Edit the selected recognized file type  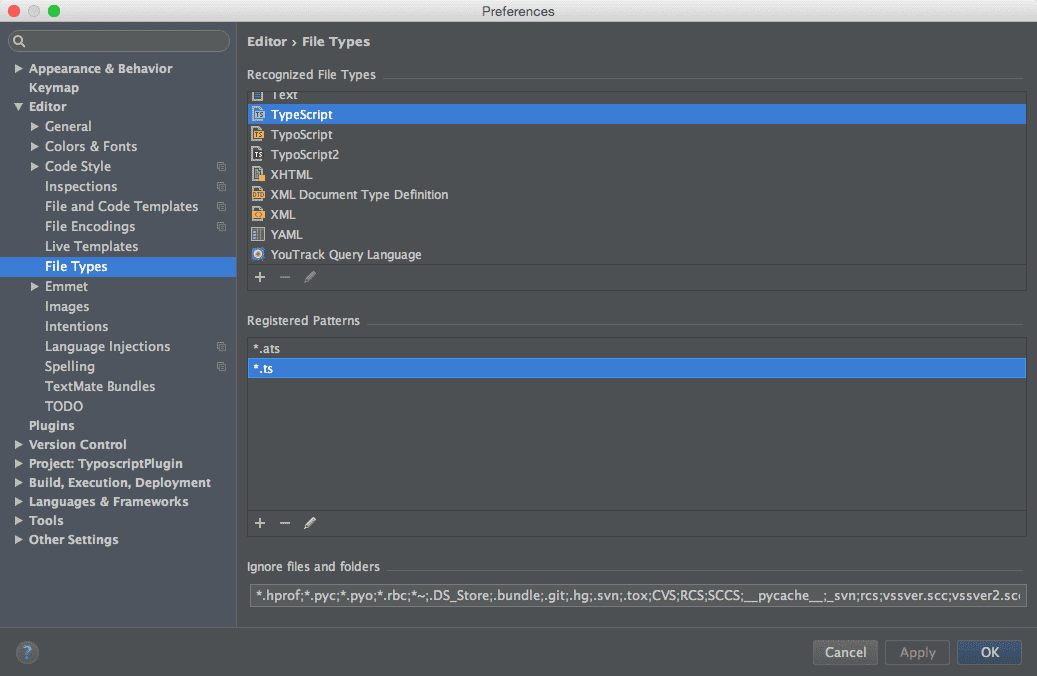[x=310, y=277]
